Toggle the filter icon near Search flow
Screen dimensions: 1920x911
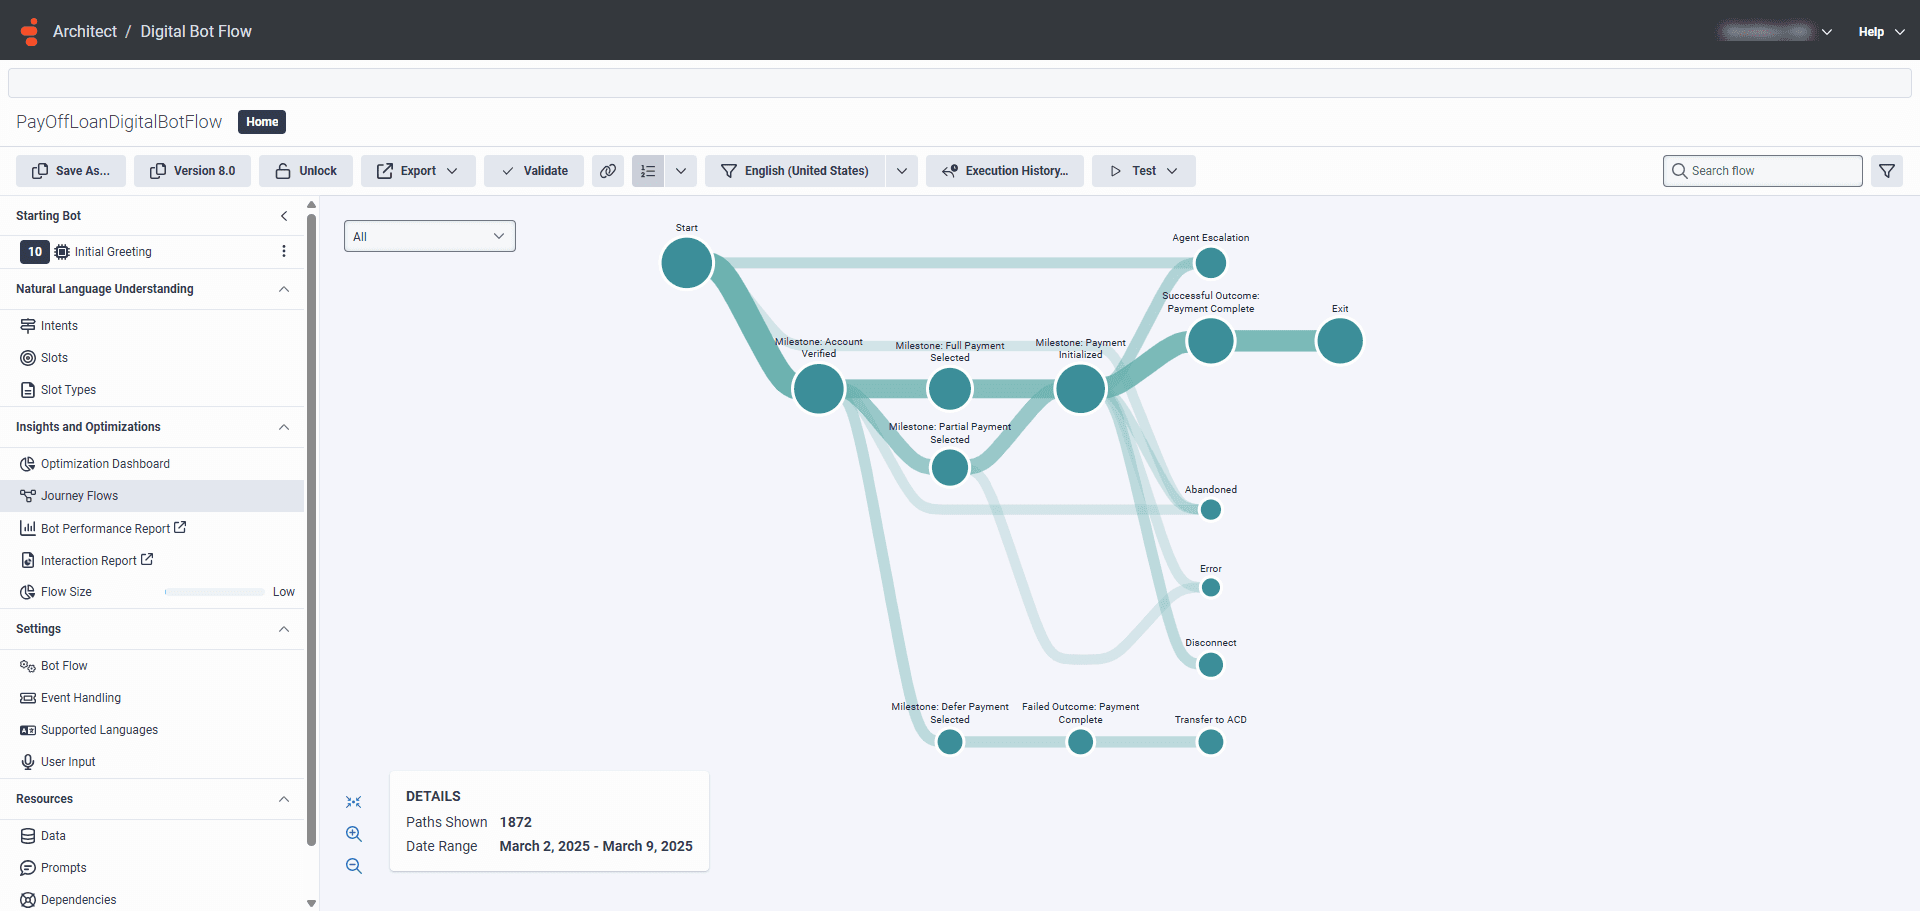coord(1888,170)
